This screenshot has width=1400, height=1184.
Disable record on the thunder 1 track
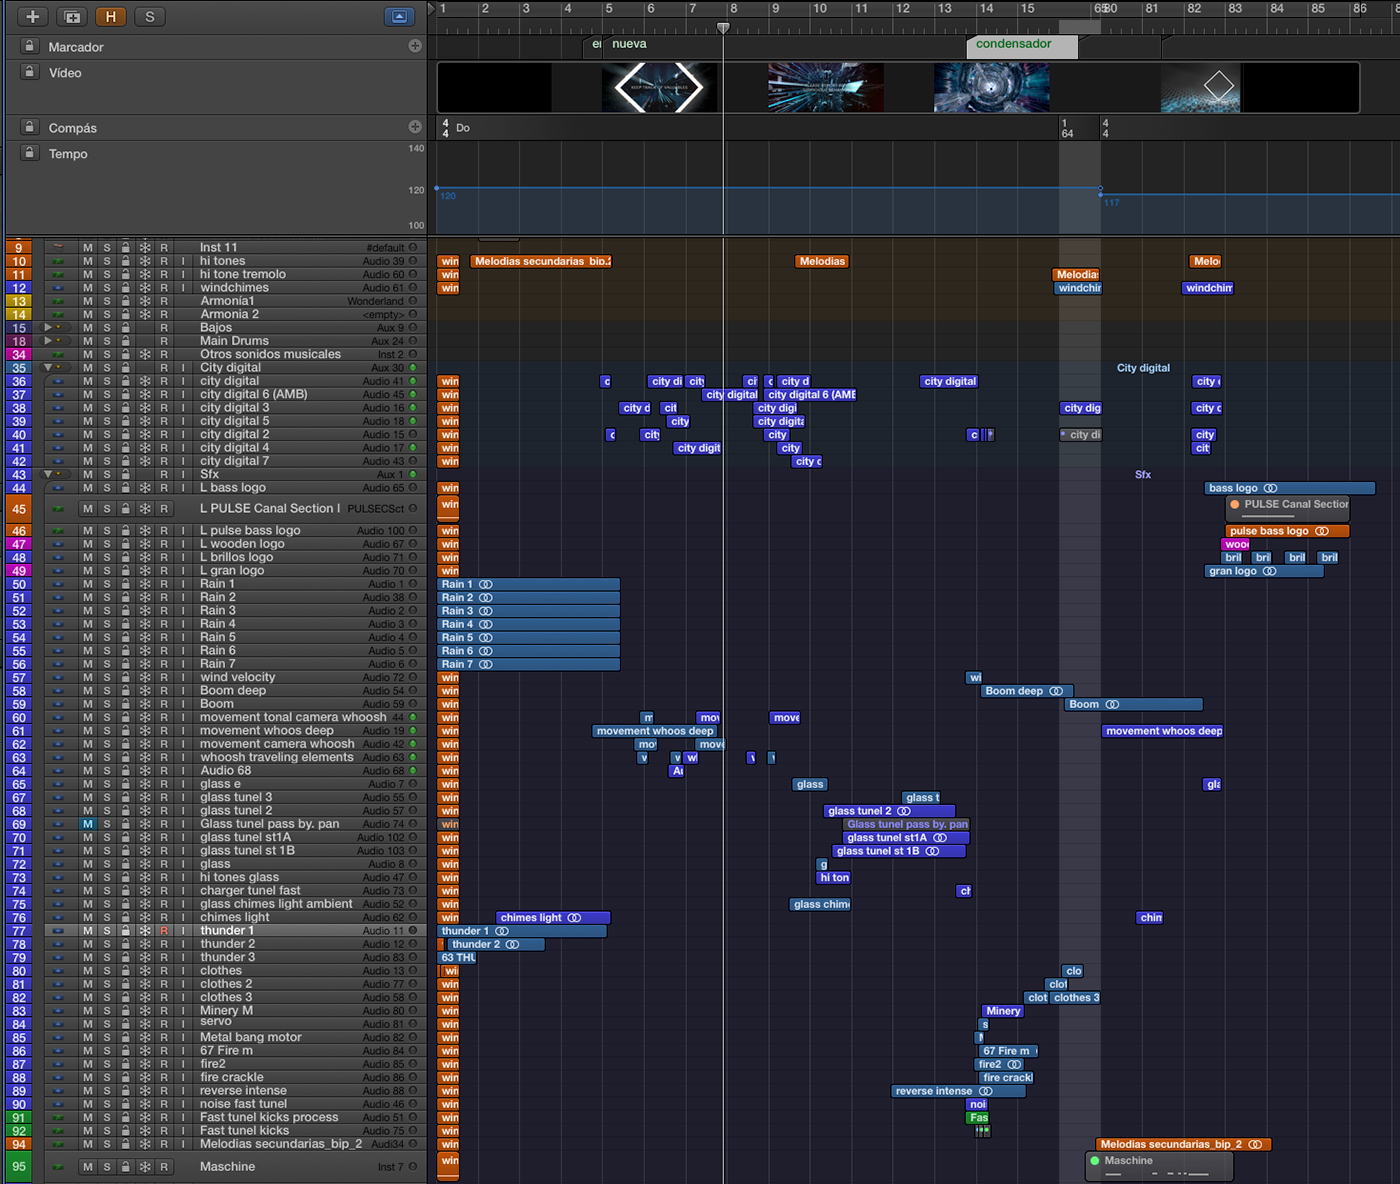(x=164, y=931)
